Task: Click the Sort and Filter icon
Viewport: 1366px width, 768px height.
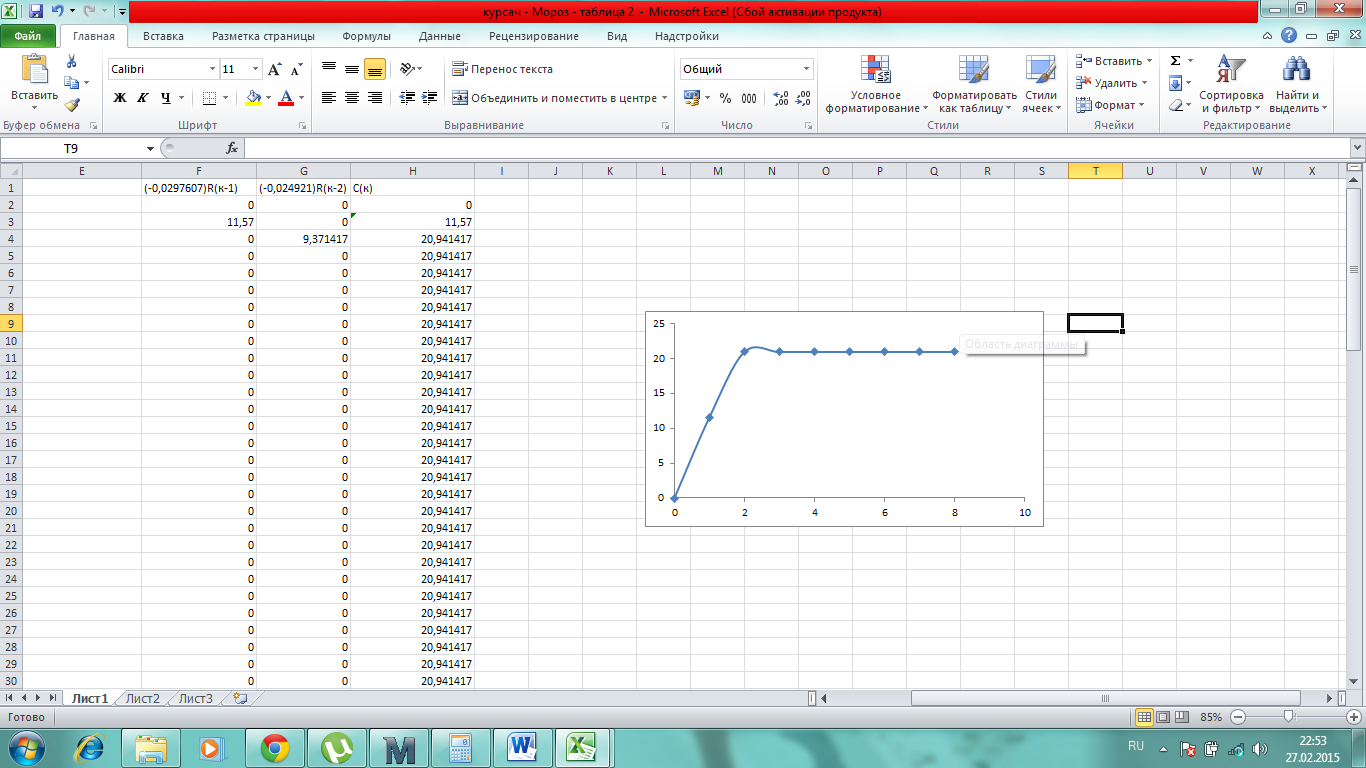Action: pos(1231,70)
